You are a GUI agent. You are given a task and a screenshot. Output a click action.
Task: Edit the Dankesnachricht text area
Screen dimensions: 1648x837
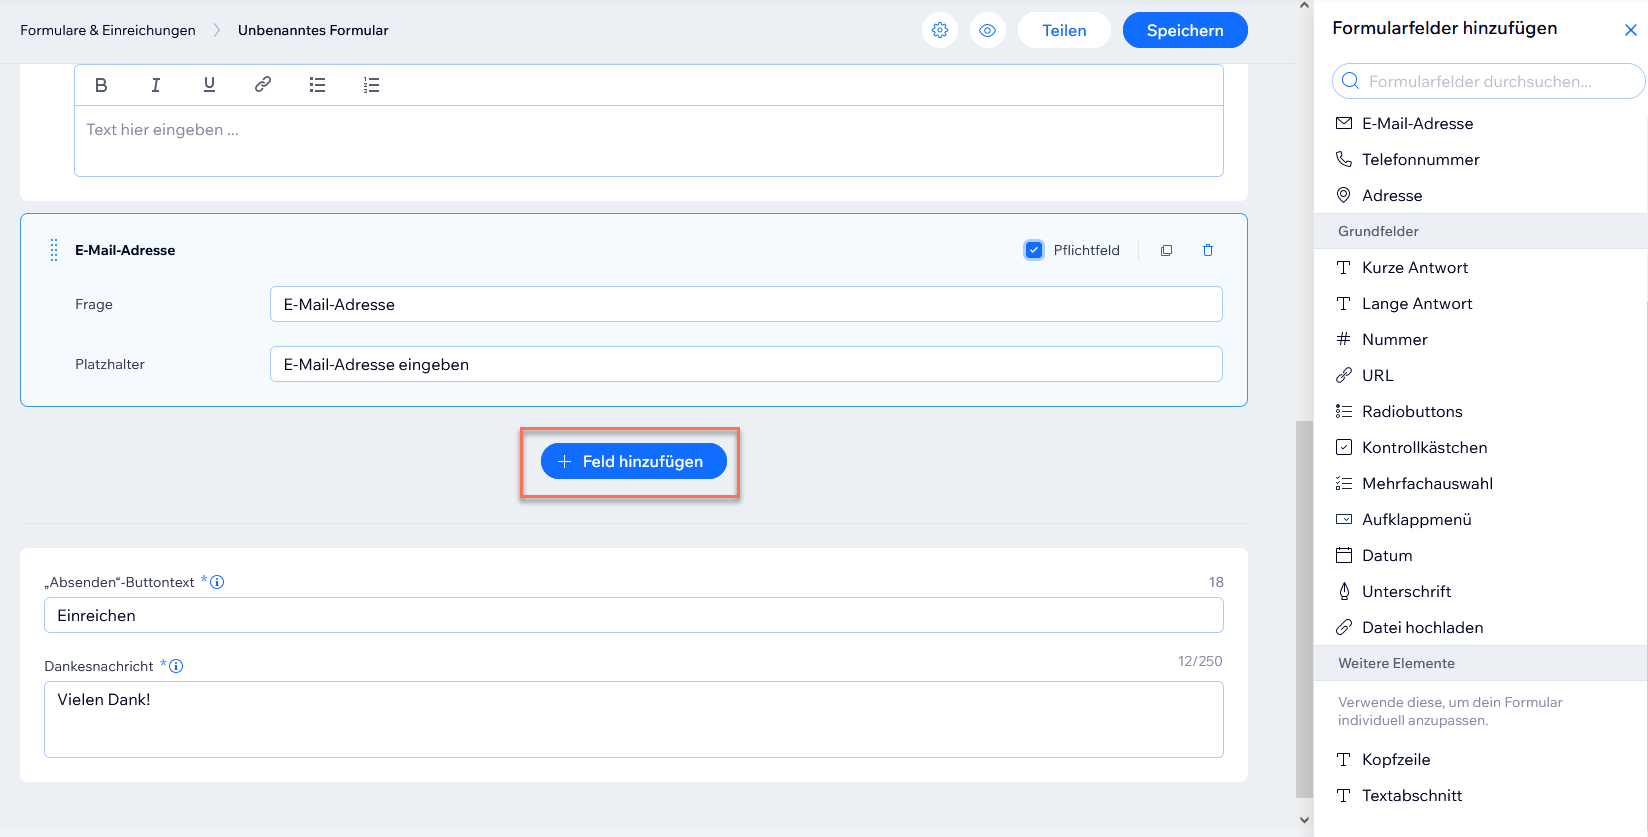[634, 719]
